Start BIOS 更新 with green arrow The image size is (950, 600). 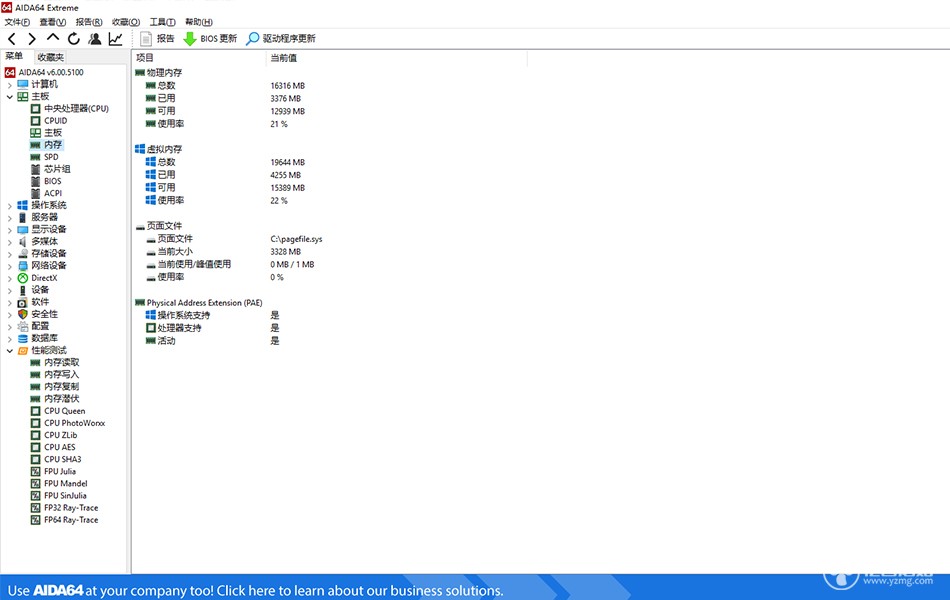tap(210, 39)
